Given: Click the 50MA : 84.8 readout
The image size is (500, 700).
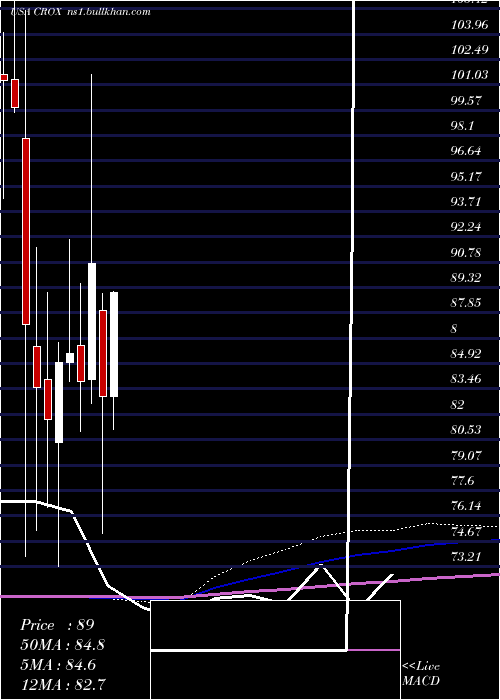Looking at the screenshot, I should coord(63,645).
